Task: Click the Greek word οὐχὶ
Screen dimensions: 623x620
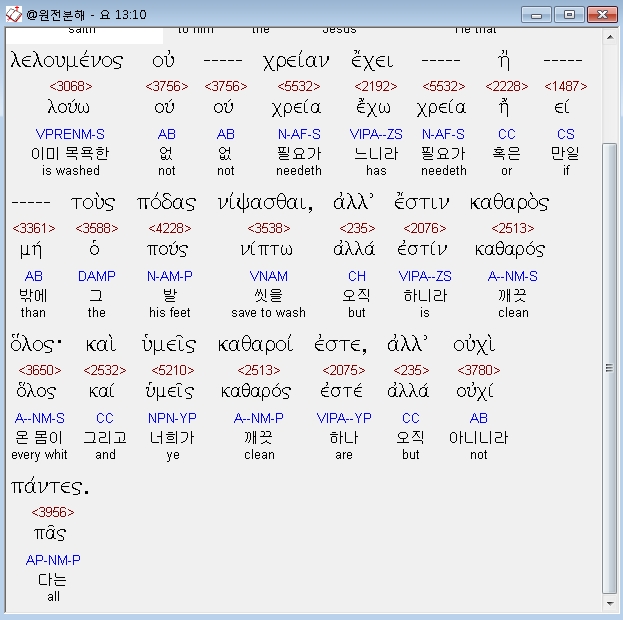Action: (474, 345)
